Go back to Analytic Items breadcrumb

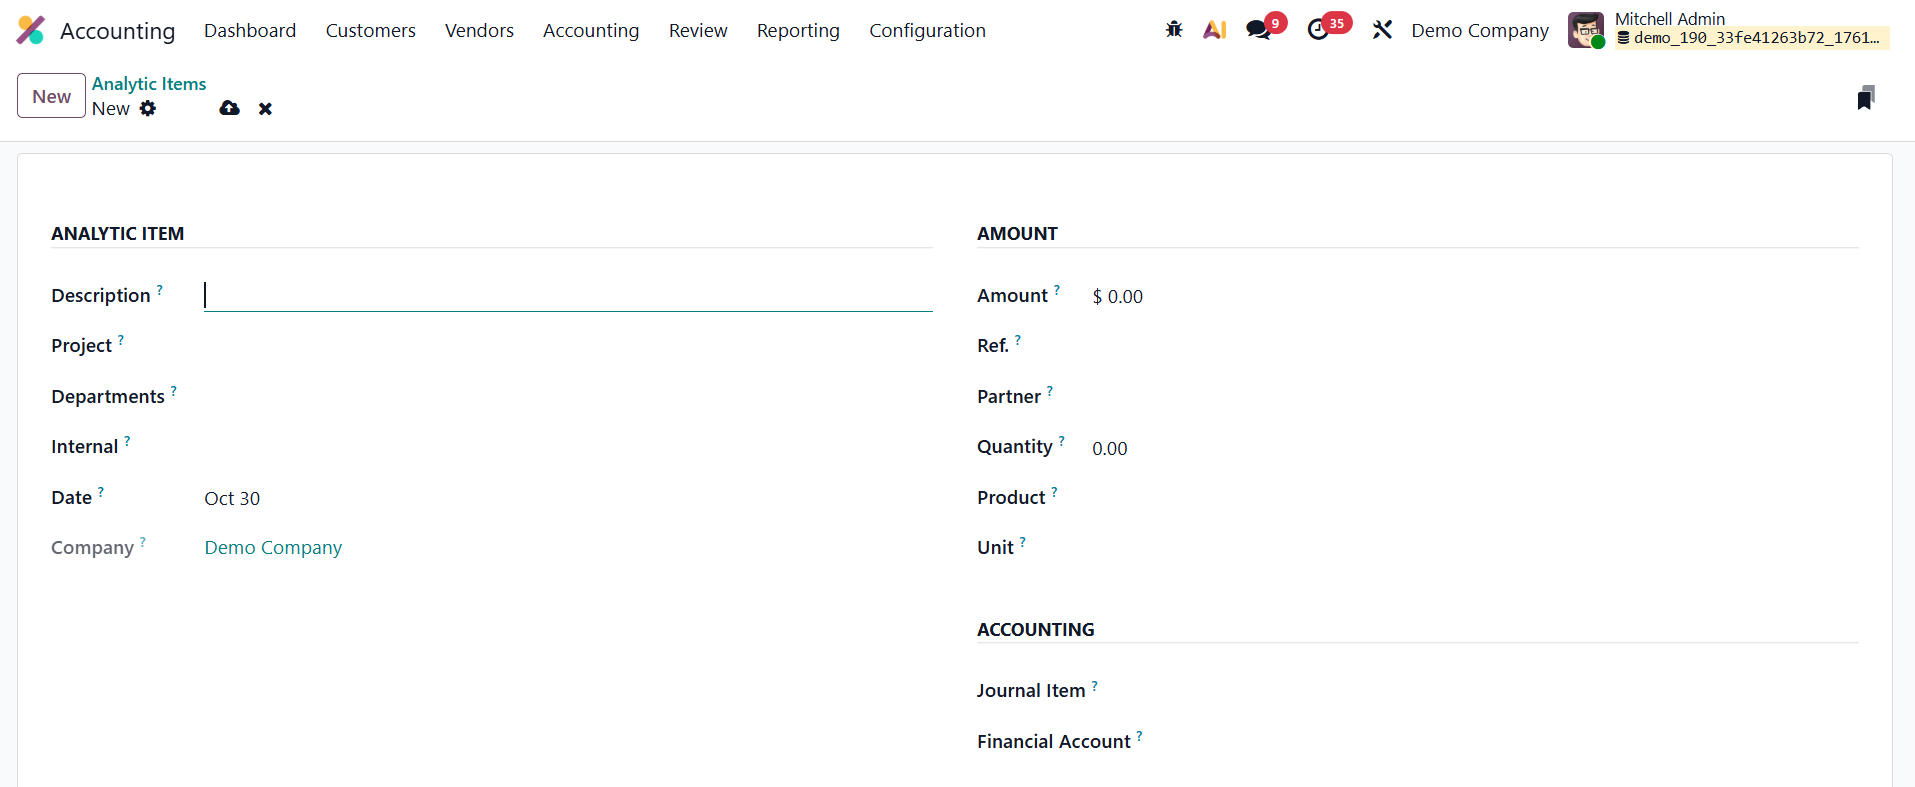(149, 84)
